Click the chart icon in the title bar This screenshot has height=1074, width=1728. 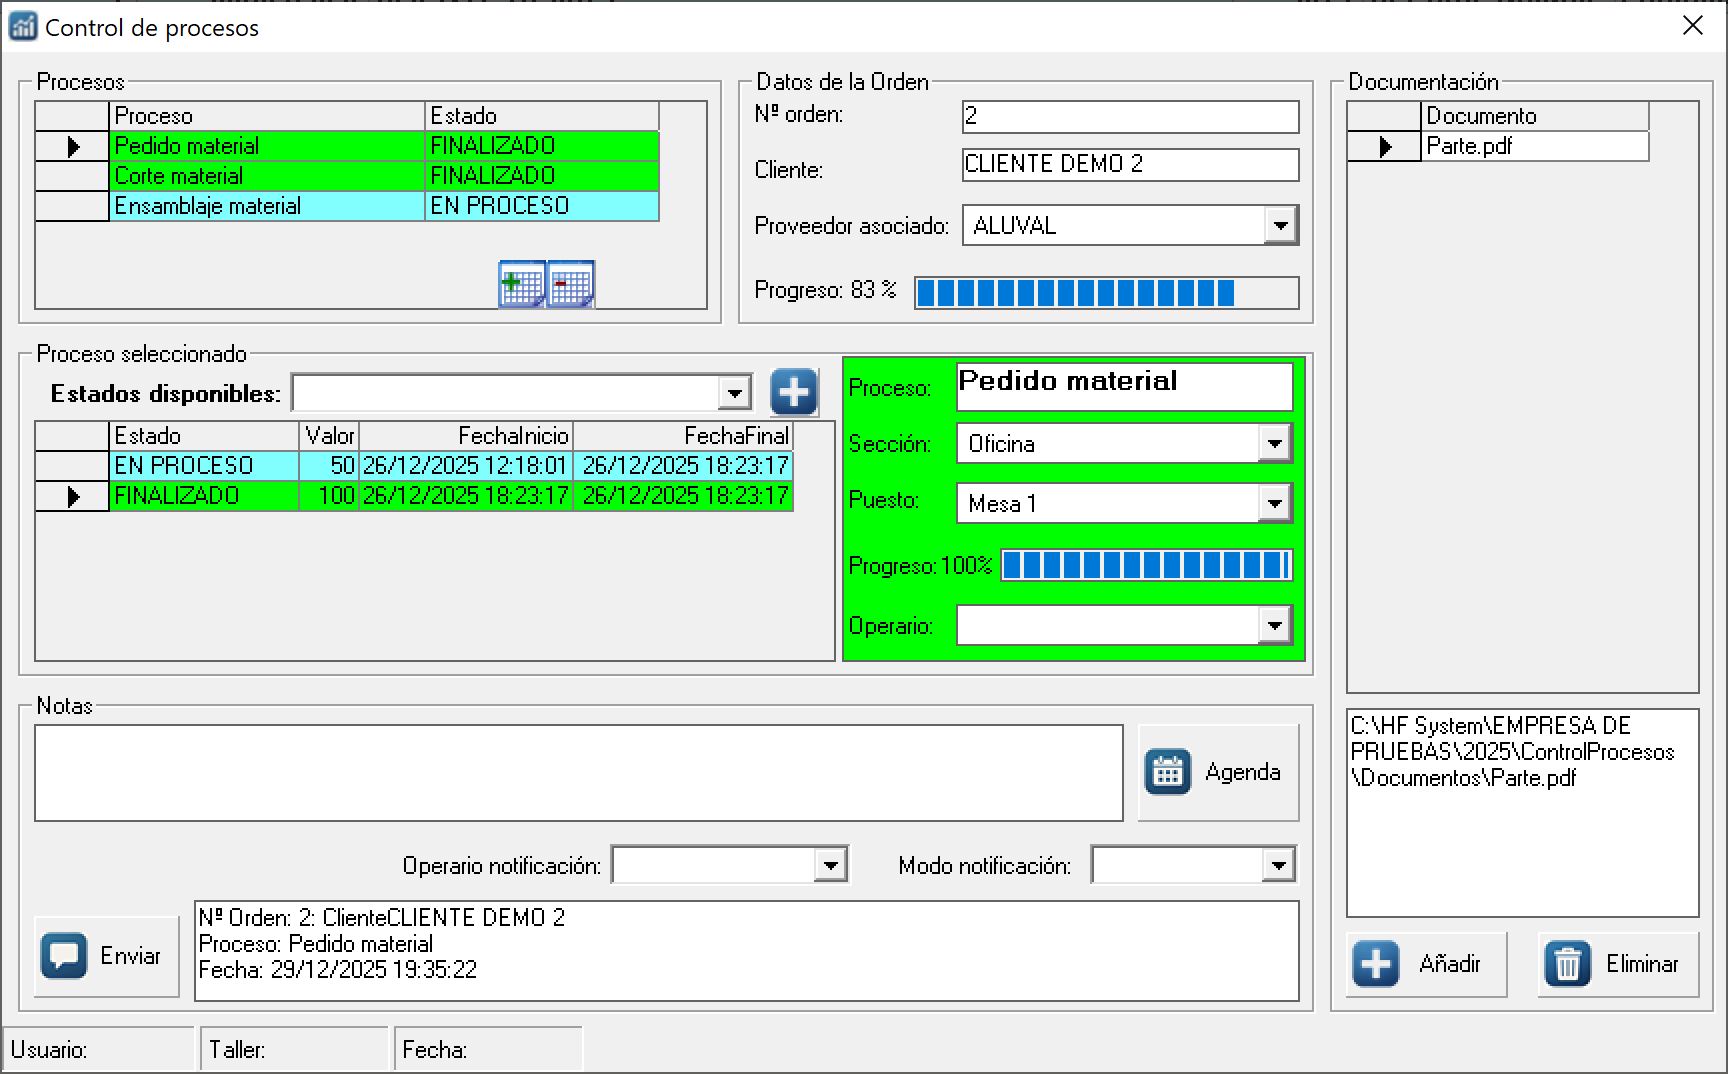tap(24, 27)
